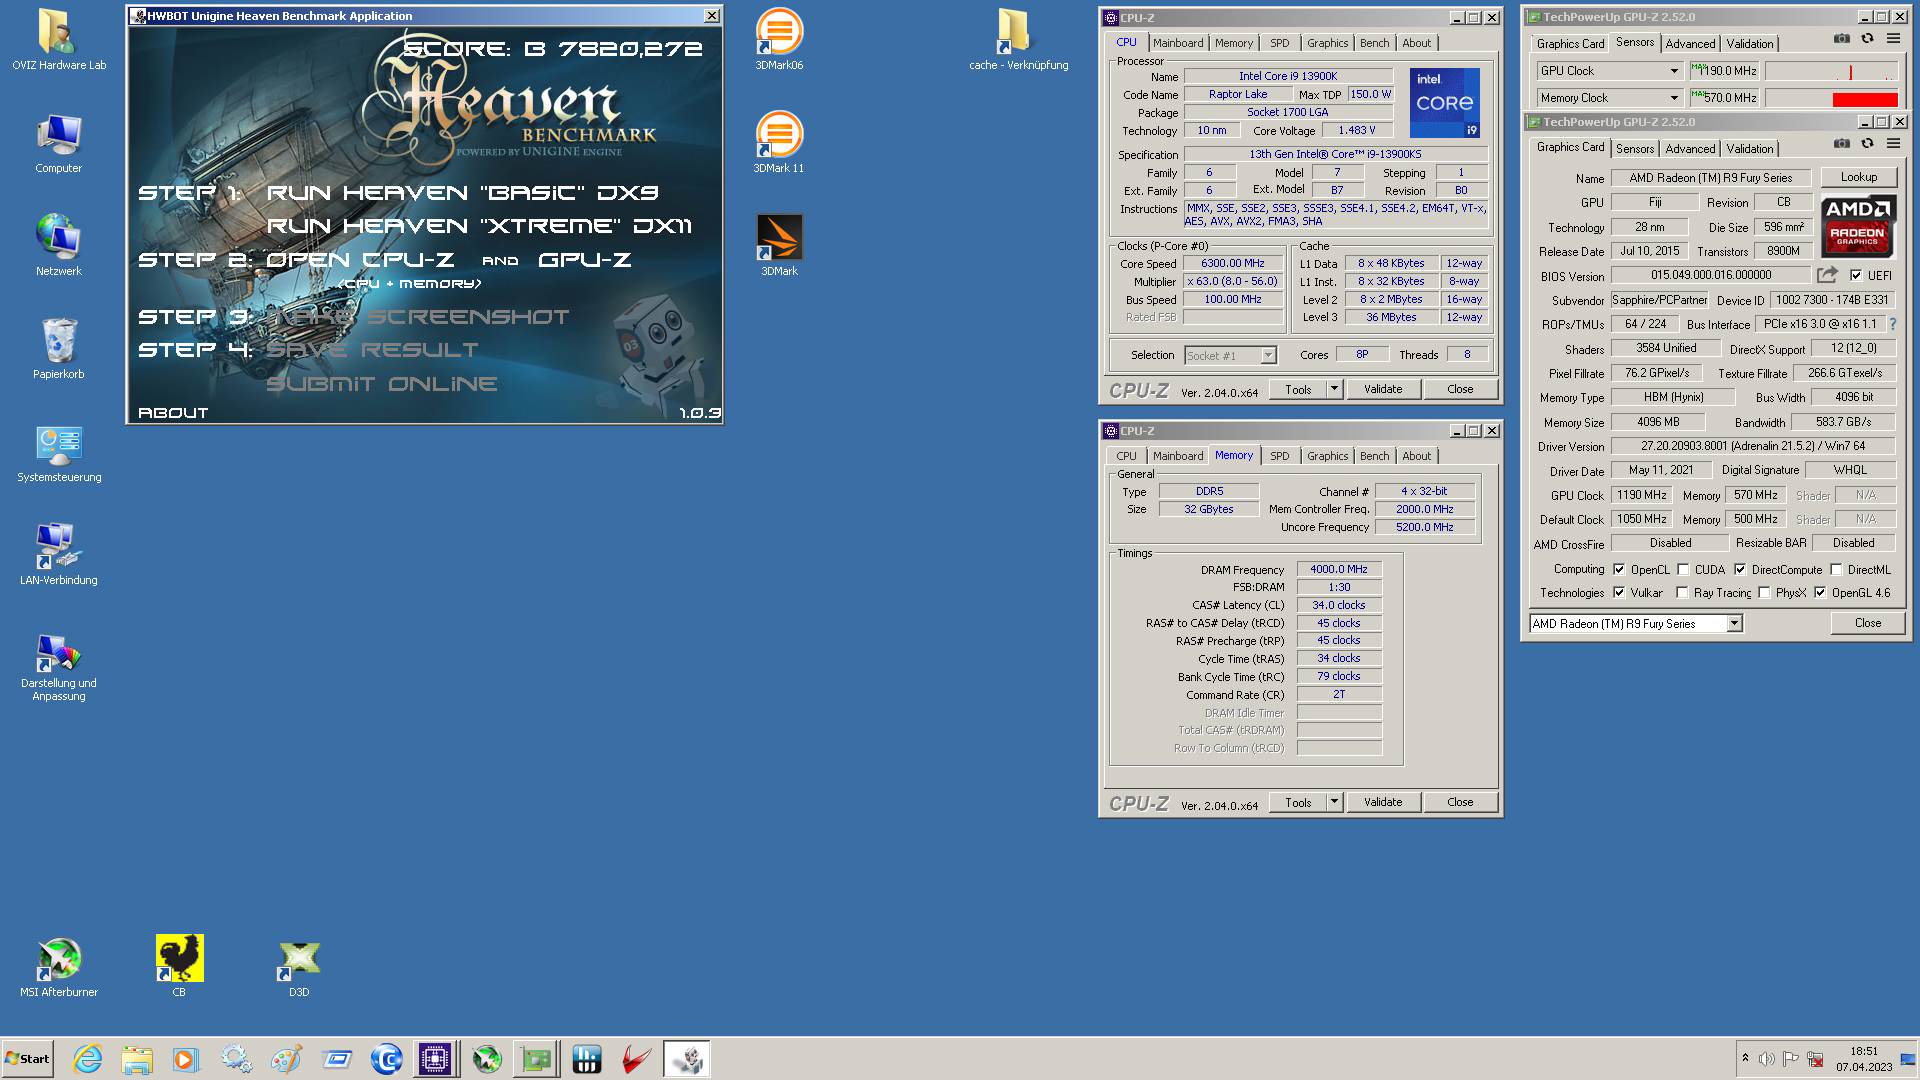Screen dimensions: 1920x1080
Task: Expand Tools dropdown arrow in CPU-Z Memory window
Action: 1334,802
